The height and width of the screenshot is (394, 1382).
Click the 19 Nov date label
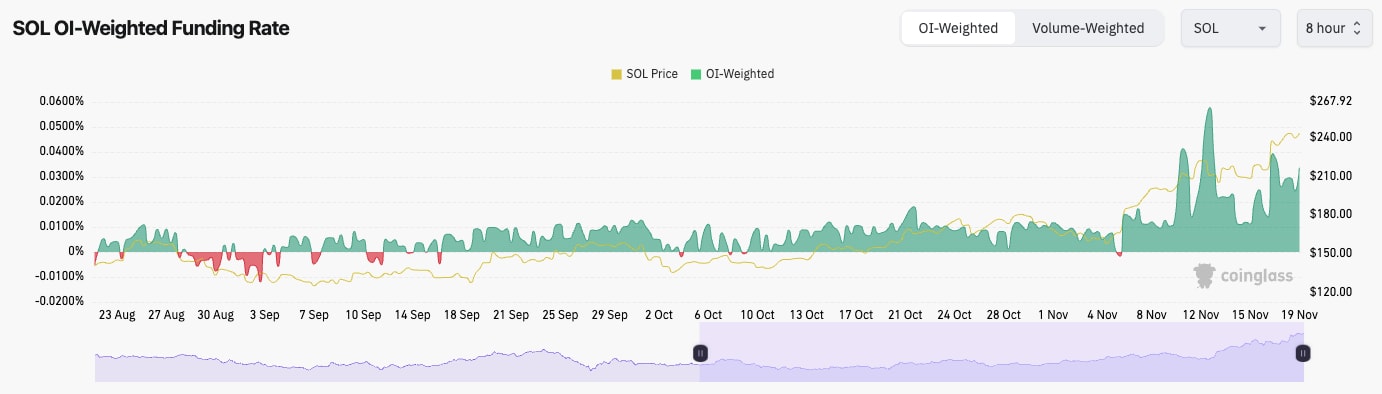pyautogui.click(x=1298, y=314)
